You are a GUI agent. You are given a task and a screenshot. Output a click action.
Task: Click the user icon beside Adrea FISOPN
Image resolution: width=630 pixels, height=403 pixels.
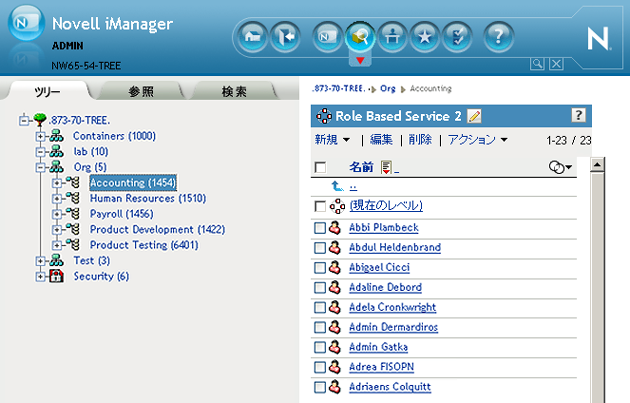click(x=335, y=366)
